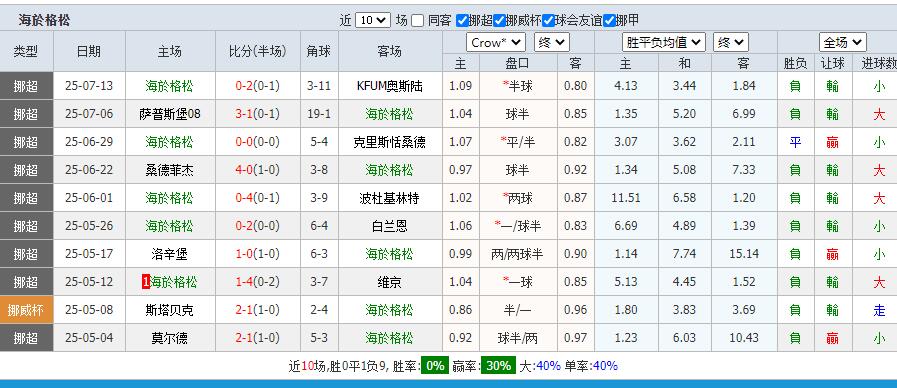
Task: Open the 桑德菲杰 team link
Action: click(169, 170)
